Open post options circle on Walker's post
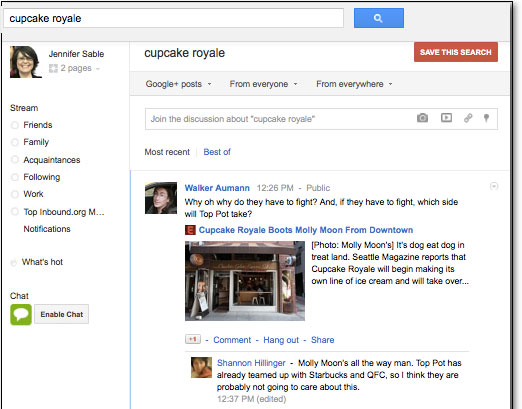Image resolution: width=522 pixels, height=409 pixels. pos(494,186)
